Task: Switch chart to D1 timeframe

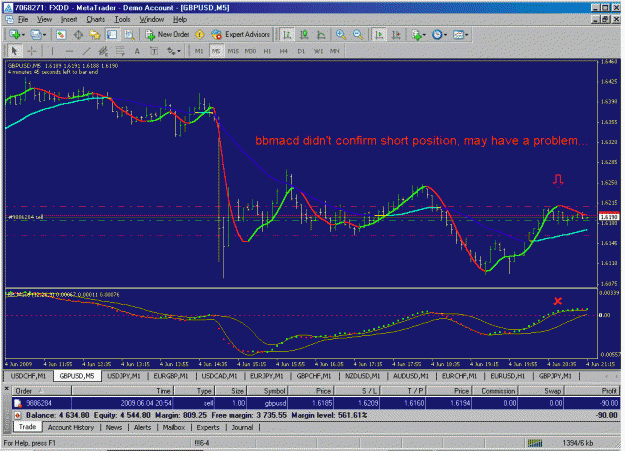Action: coord(301,51)
